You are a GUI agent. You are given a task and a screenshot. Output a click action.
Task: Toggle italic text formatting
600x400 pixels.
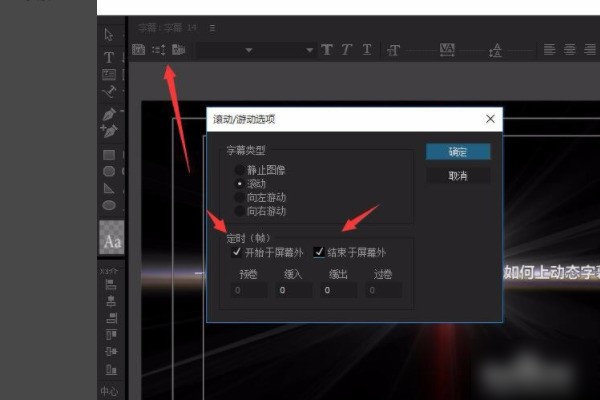pos(347,50)
